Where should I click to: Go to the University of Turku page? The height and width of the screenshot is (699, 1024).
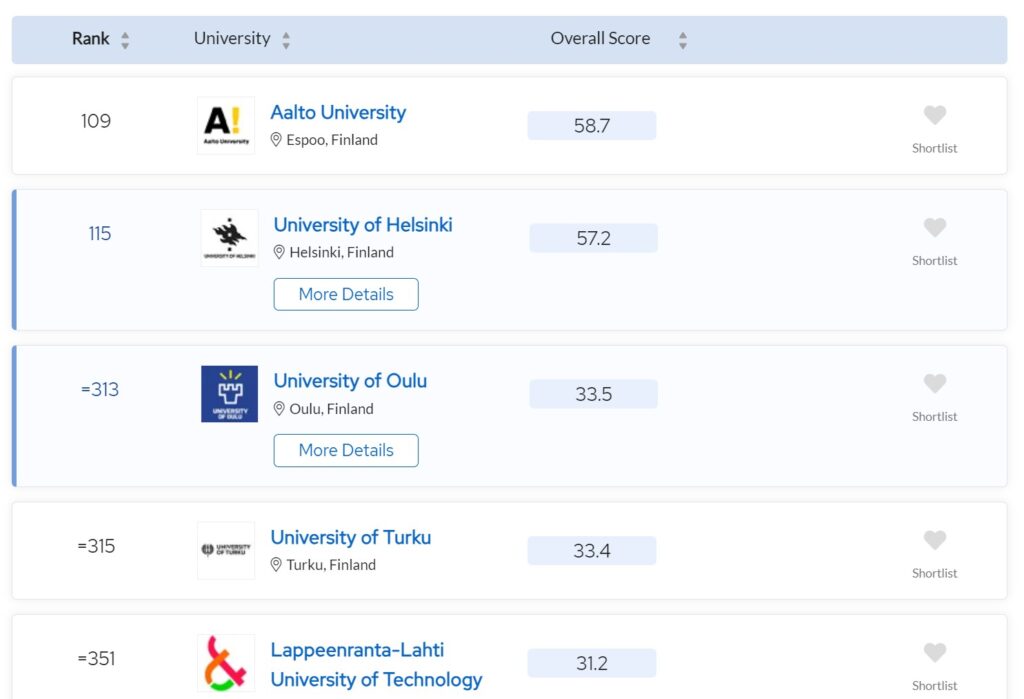pos(350,537)
